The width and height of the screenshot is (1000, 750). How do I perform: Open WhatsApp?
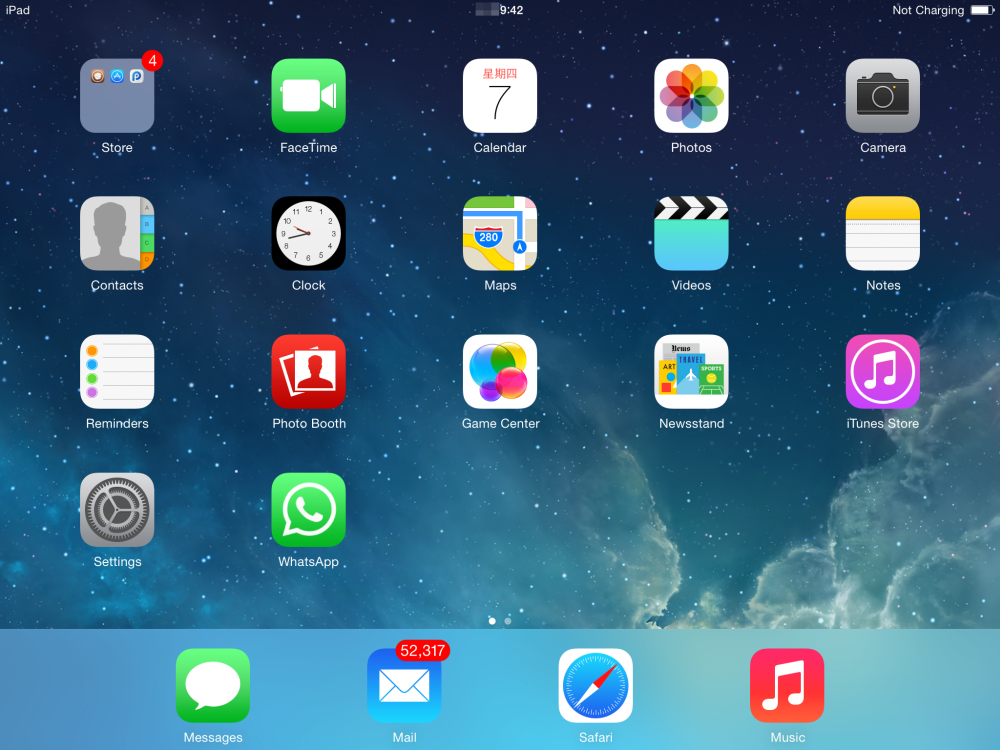[x=308, y=510]
